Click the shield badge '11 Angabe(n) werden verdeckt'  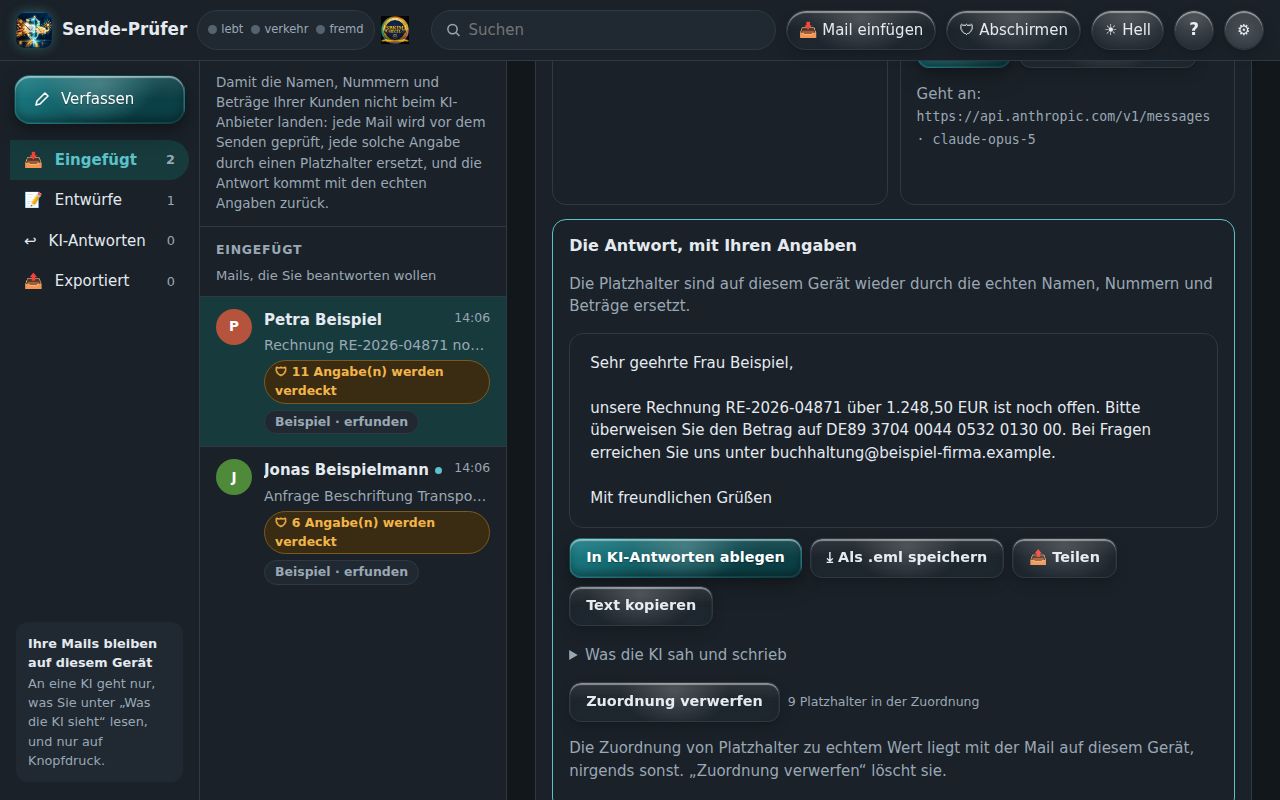click(377, 381)
